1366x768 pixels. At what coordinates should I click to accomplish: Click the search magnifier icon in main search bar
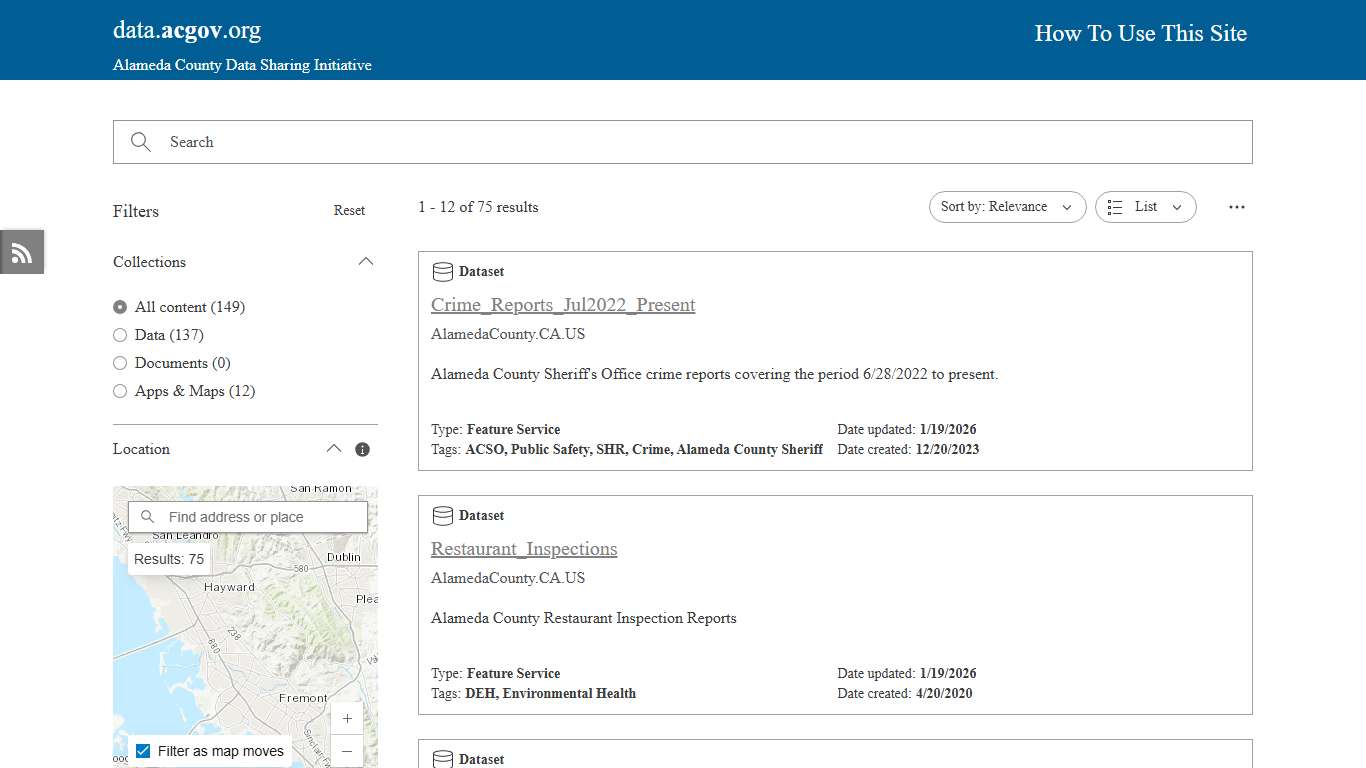point(140,142)
